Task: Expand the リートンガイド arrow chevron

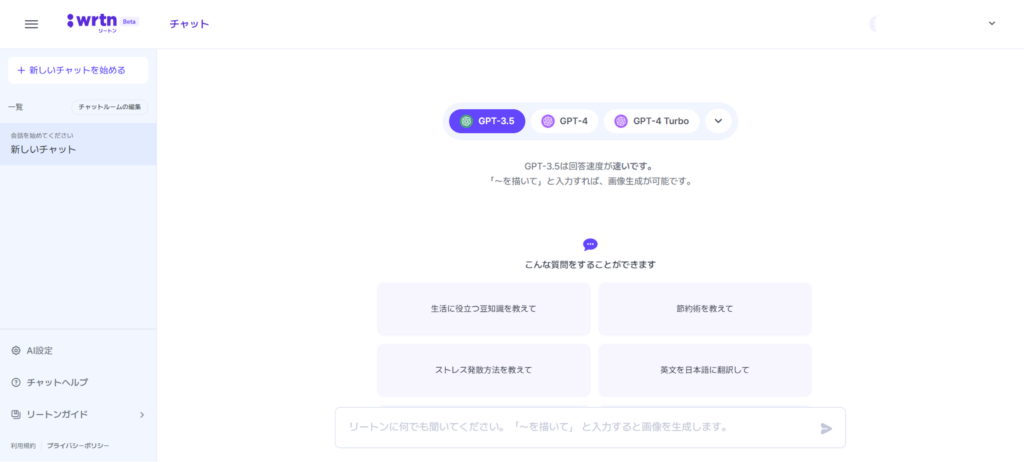Action: point(142,414)
